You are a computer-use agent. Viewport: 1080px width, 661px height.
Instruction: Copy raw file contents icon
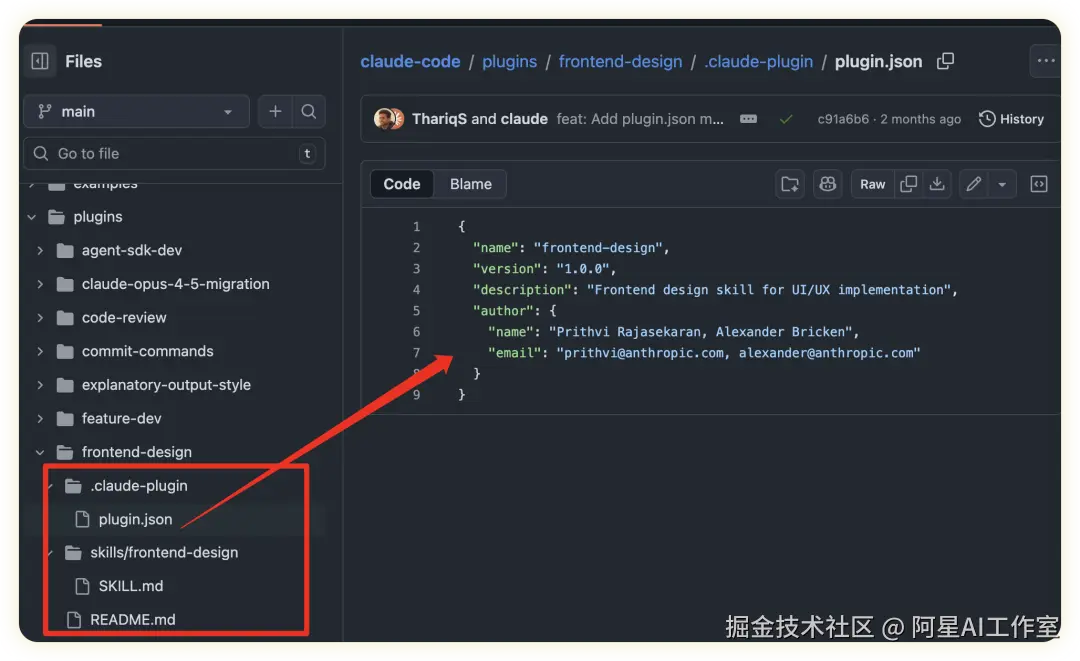pyautogui.click(x=908, y=185)
